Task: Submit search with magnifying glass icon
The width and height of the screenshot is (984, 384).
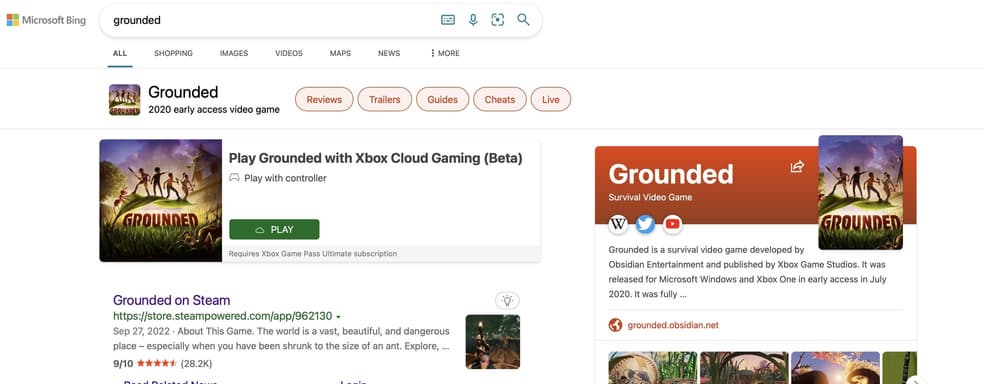Action: click(x=523, y=20)
